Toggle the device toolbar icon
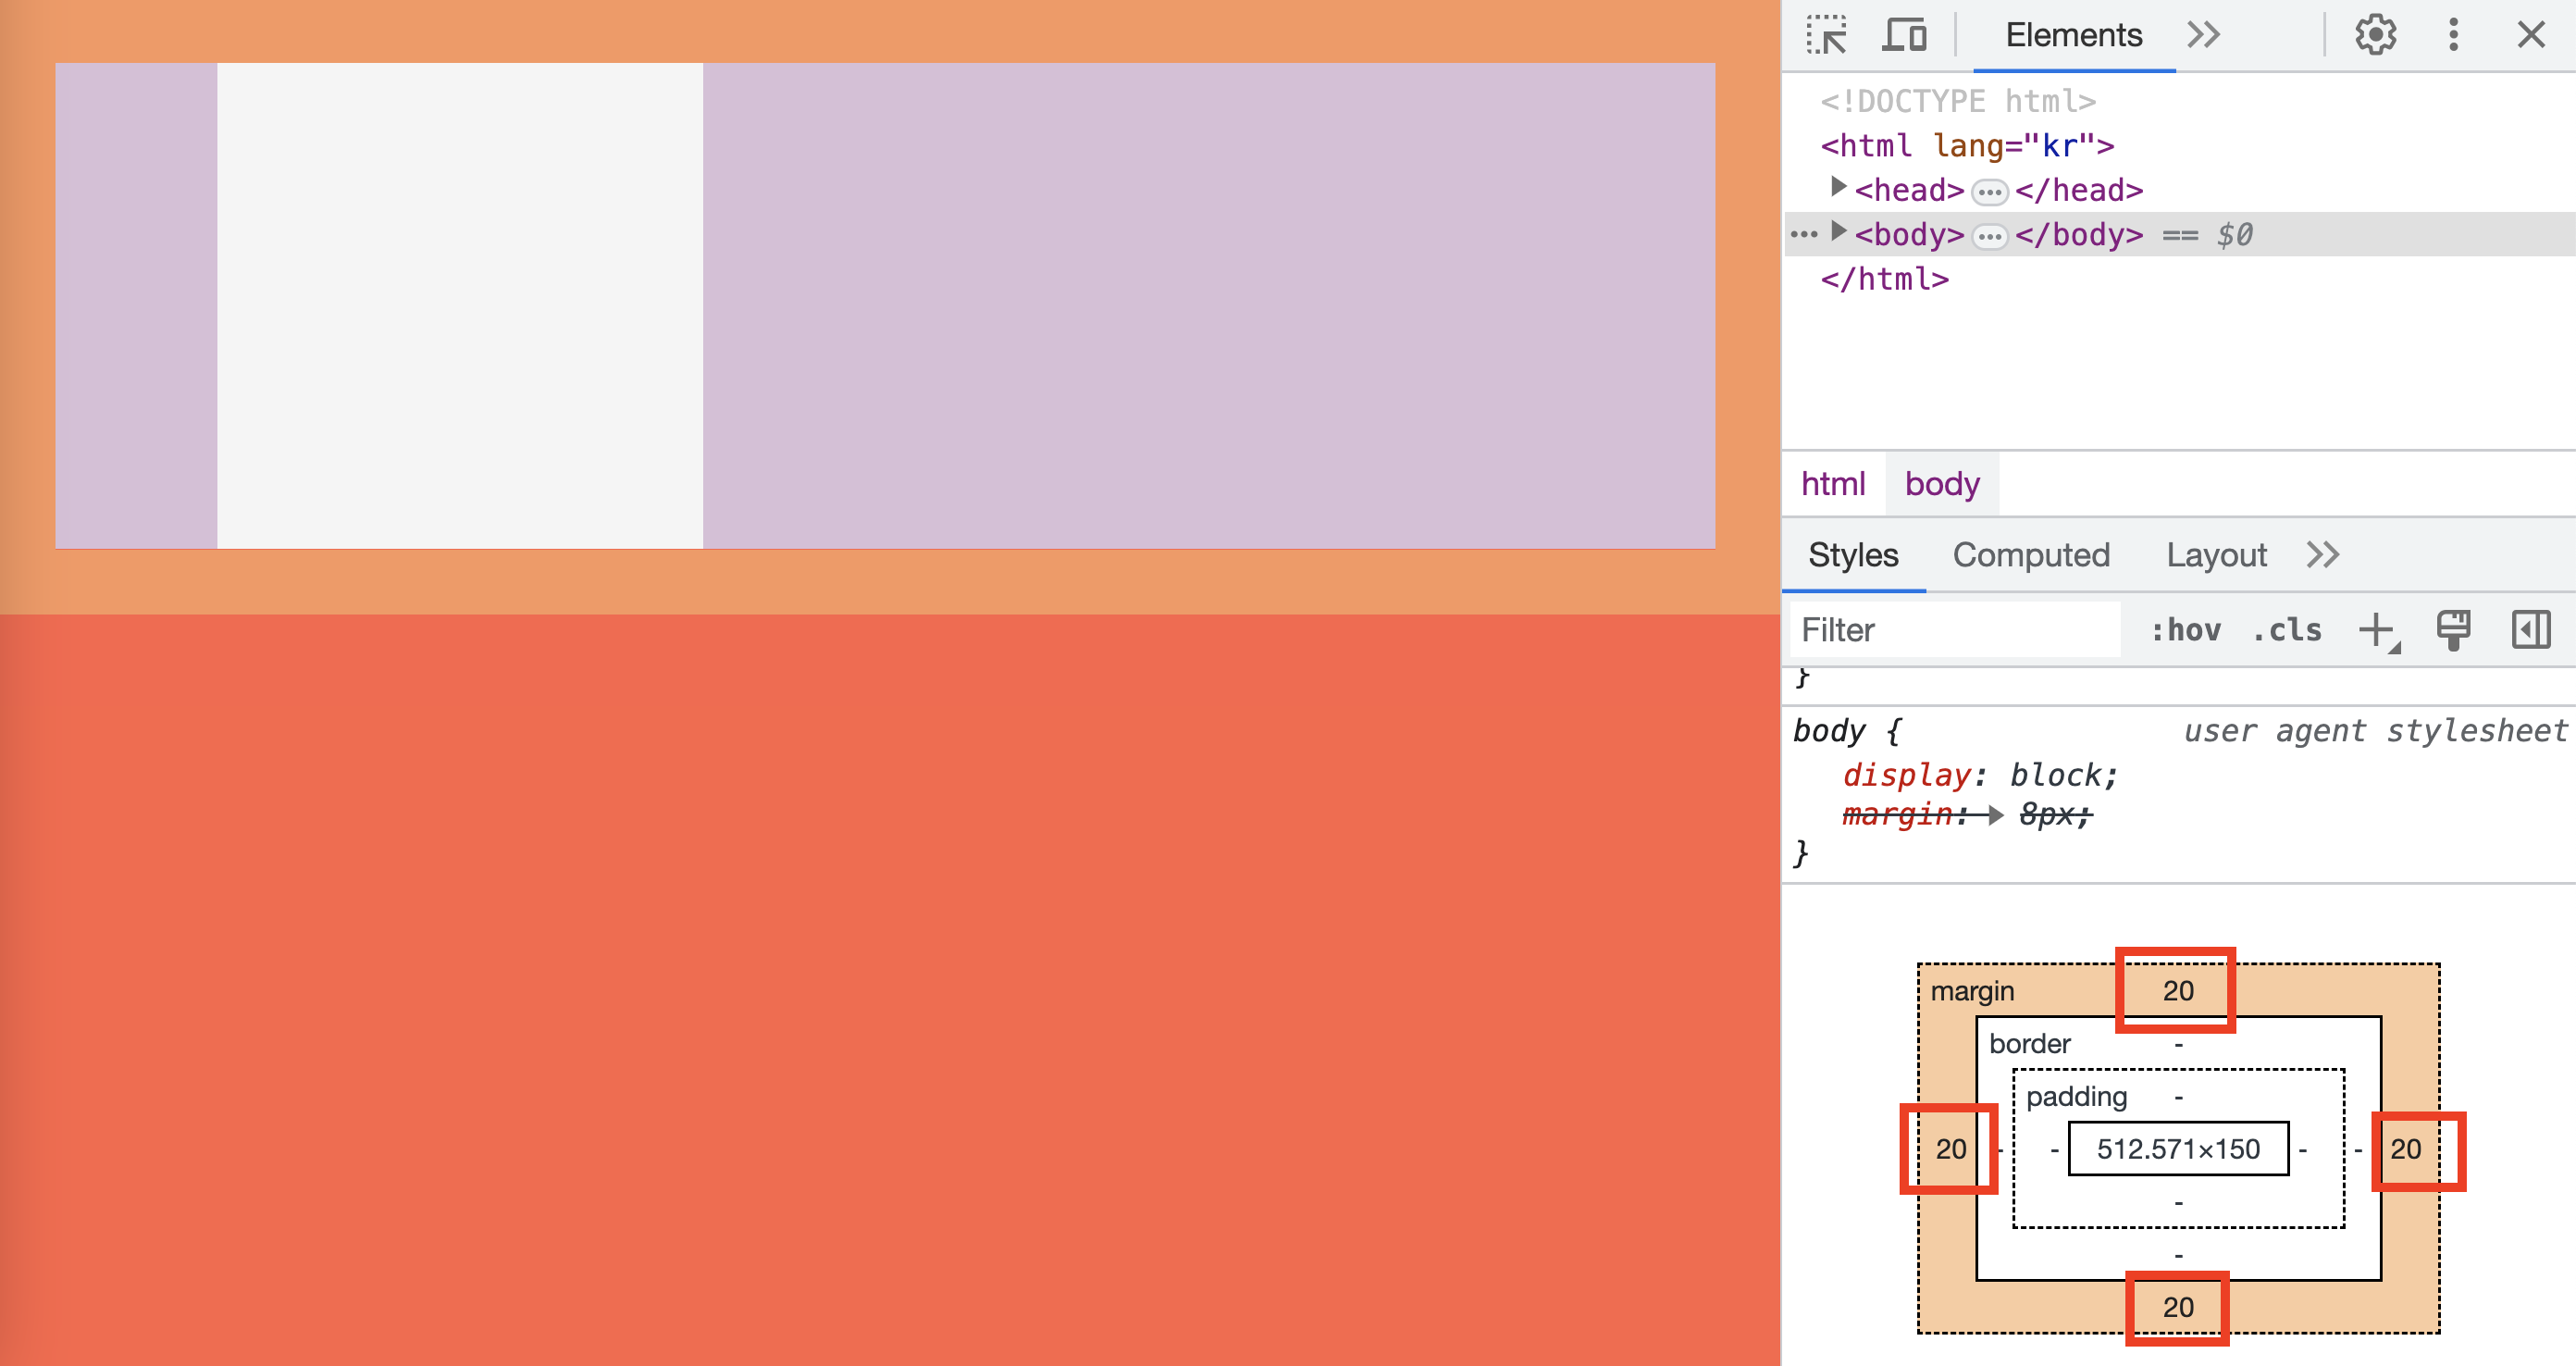This screenshot has height=1366, width=2576. pos(1904,35)
